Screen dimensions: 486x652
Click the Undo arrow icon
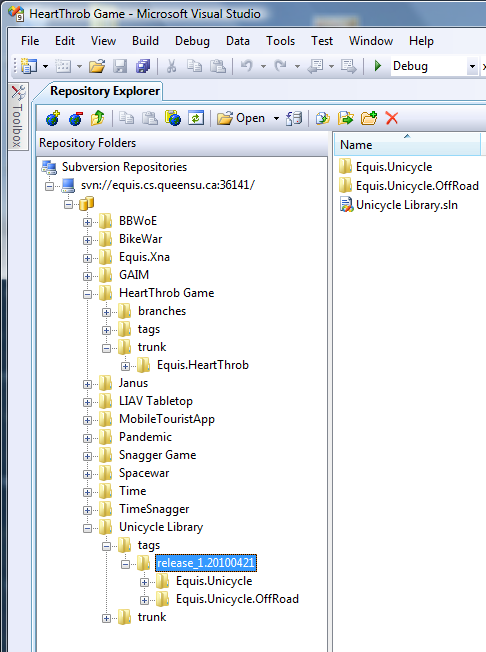pos(247,66)
